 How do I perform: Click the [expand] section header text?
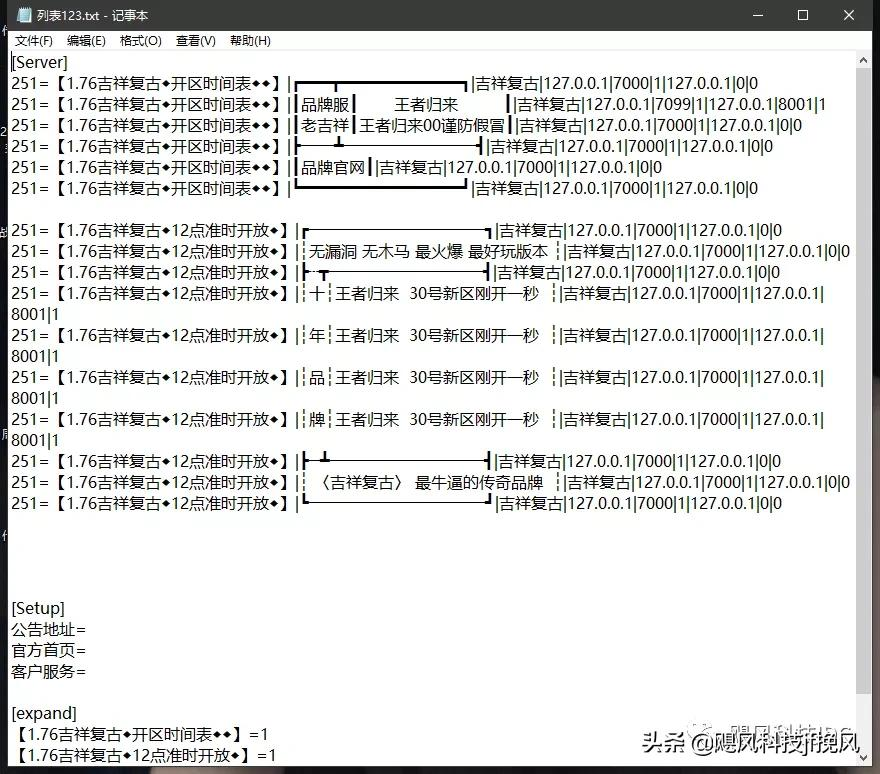(x=44, y=713)
